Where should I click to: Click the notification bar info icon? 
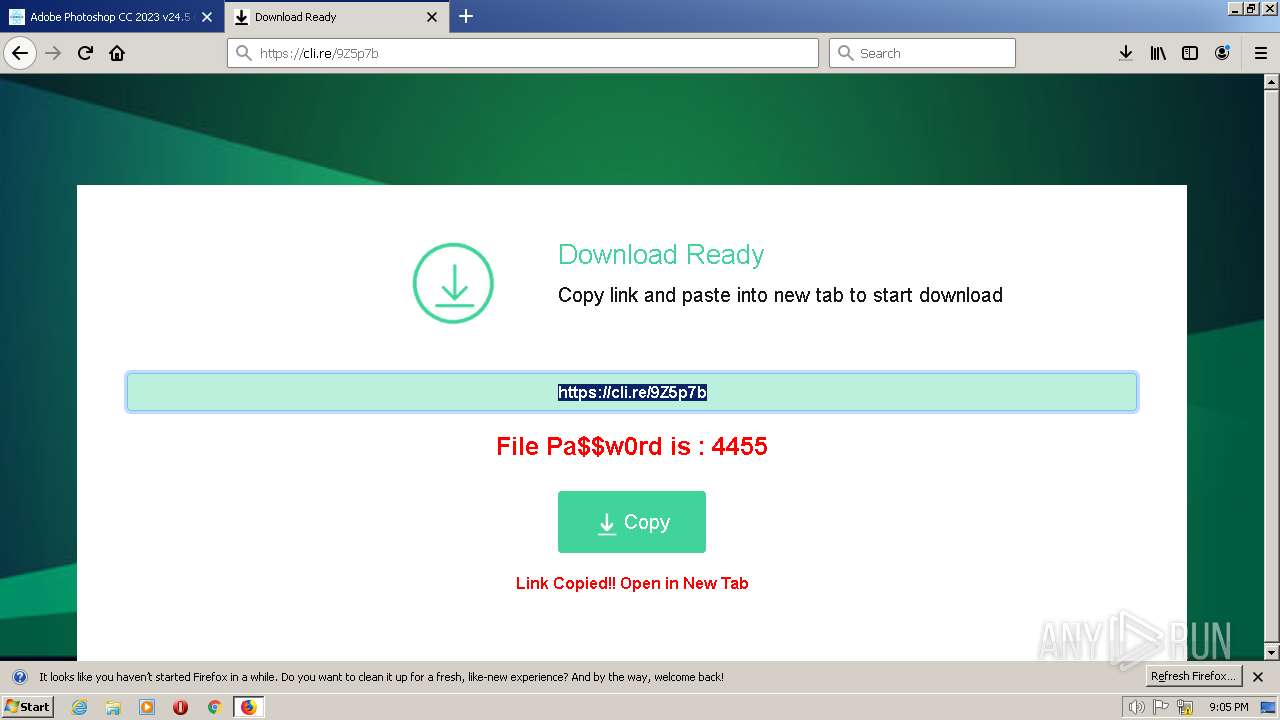click(x=19, y=677)
